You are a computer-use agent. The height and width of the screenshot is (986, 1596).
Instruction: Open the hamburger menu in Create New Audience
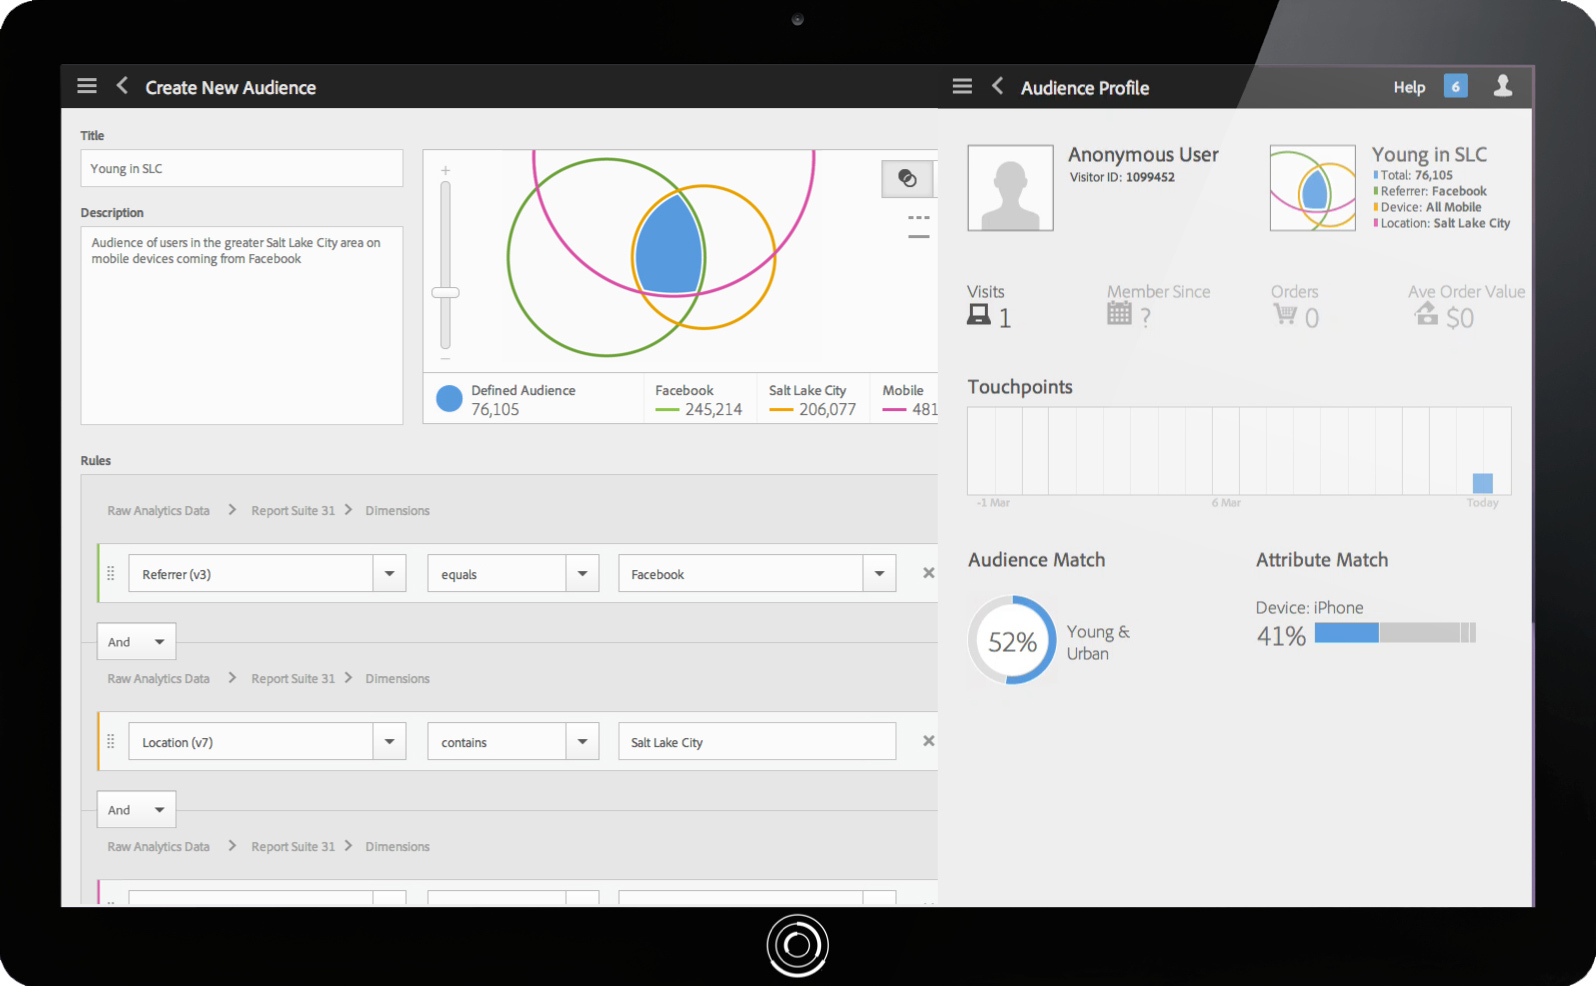(x=87, y=86)
